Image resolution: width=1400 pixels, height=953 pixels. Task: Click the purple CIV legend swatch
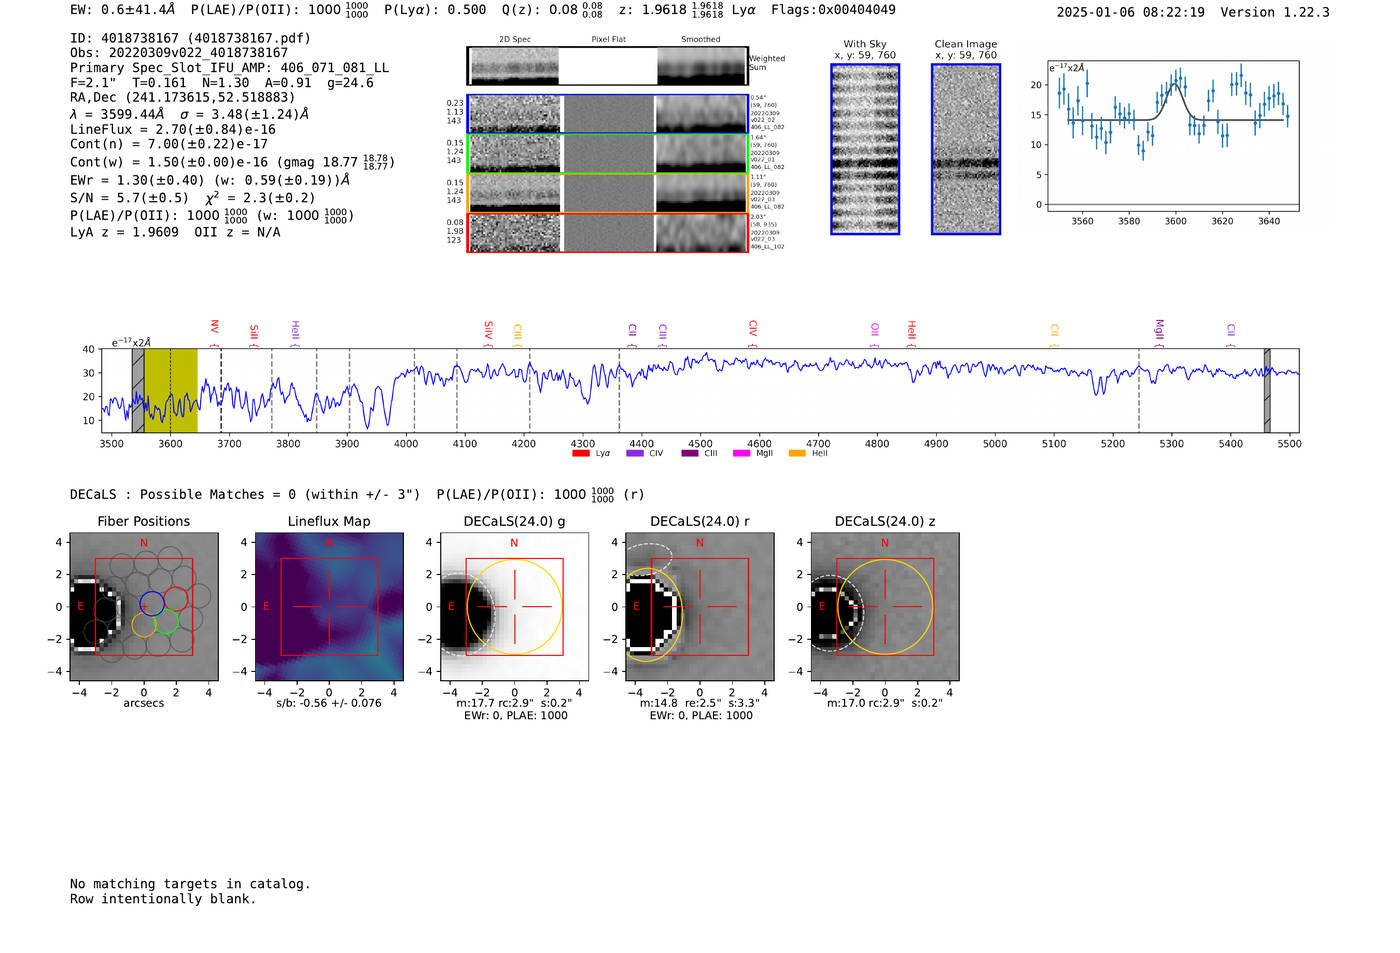[635, 453]
